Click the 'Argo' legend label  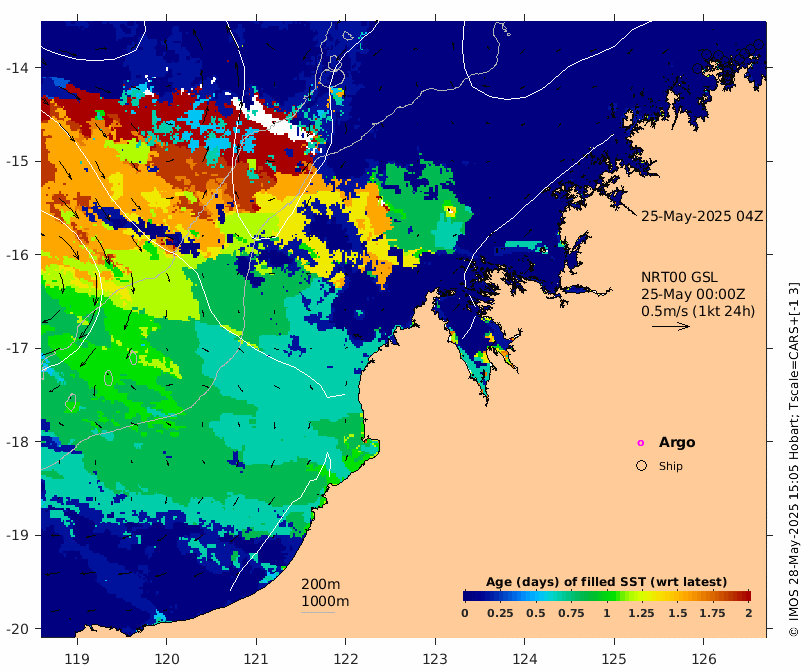click(x=677, y=443)
